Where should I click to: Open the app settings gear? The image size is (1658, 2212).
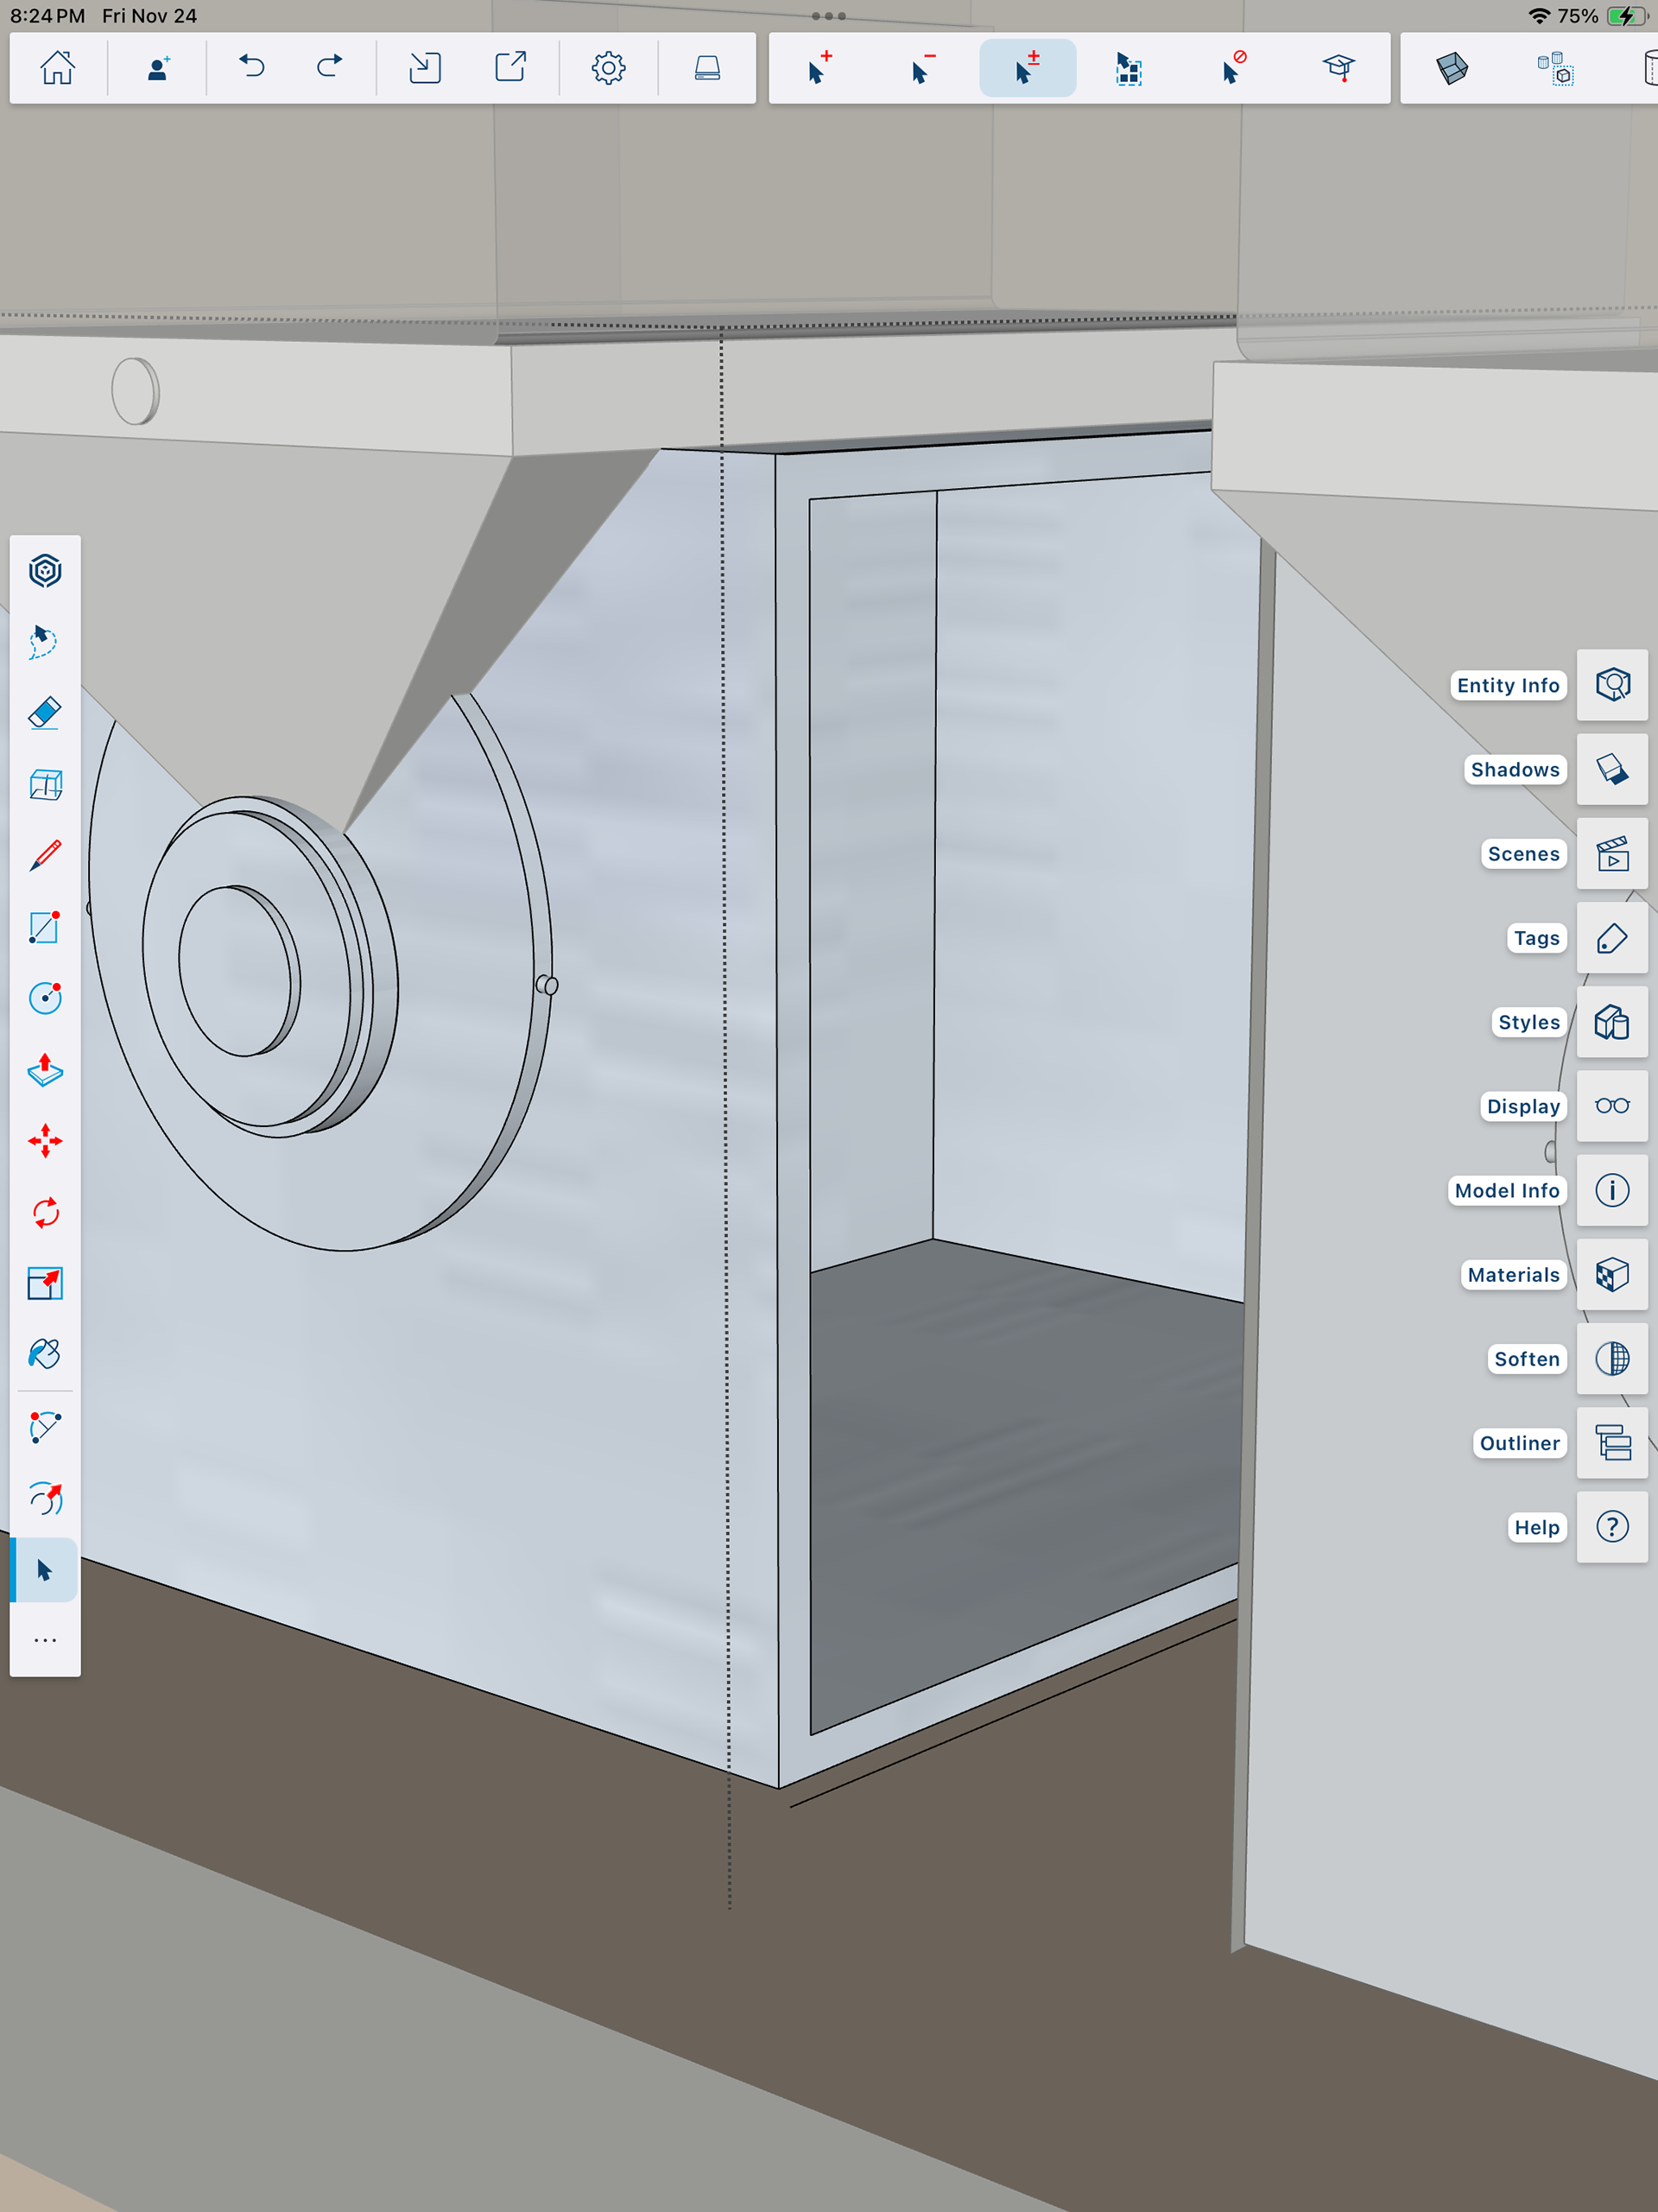coord(608,68)
